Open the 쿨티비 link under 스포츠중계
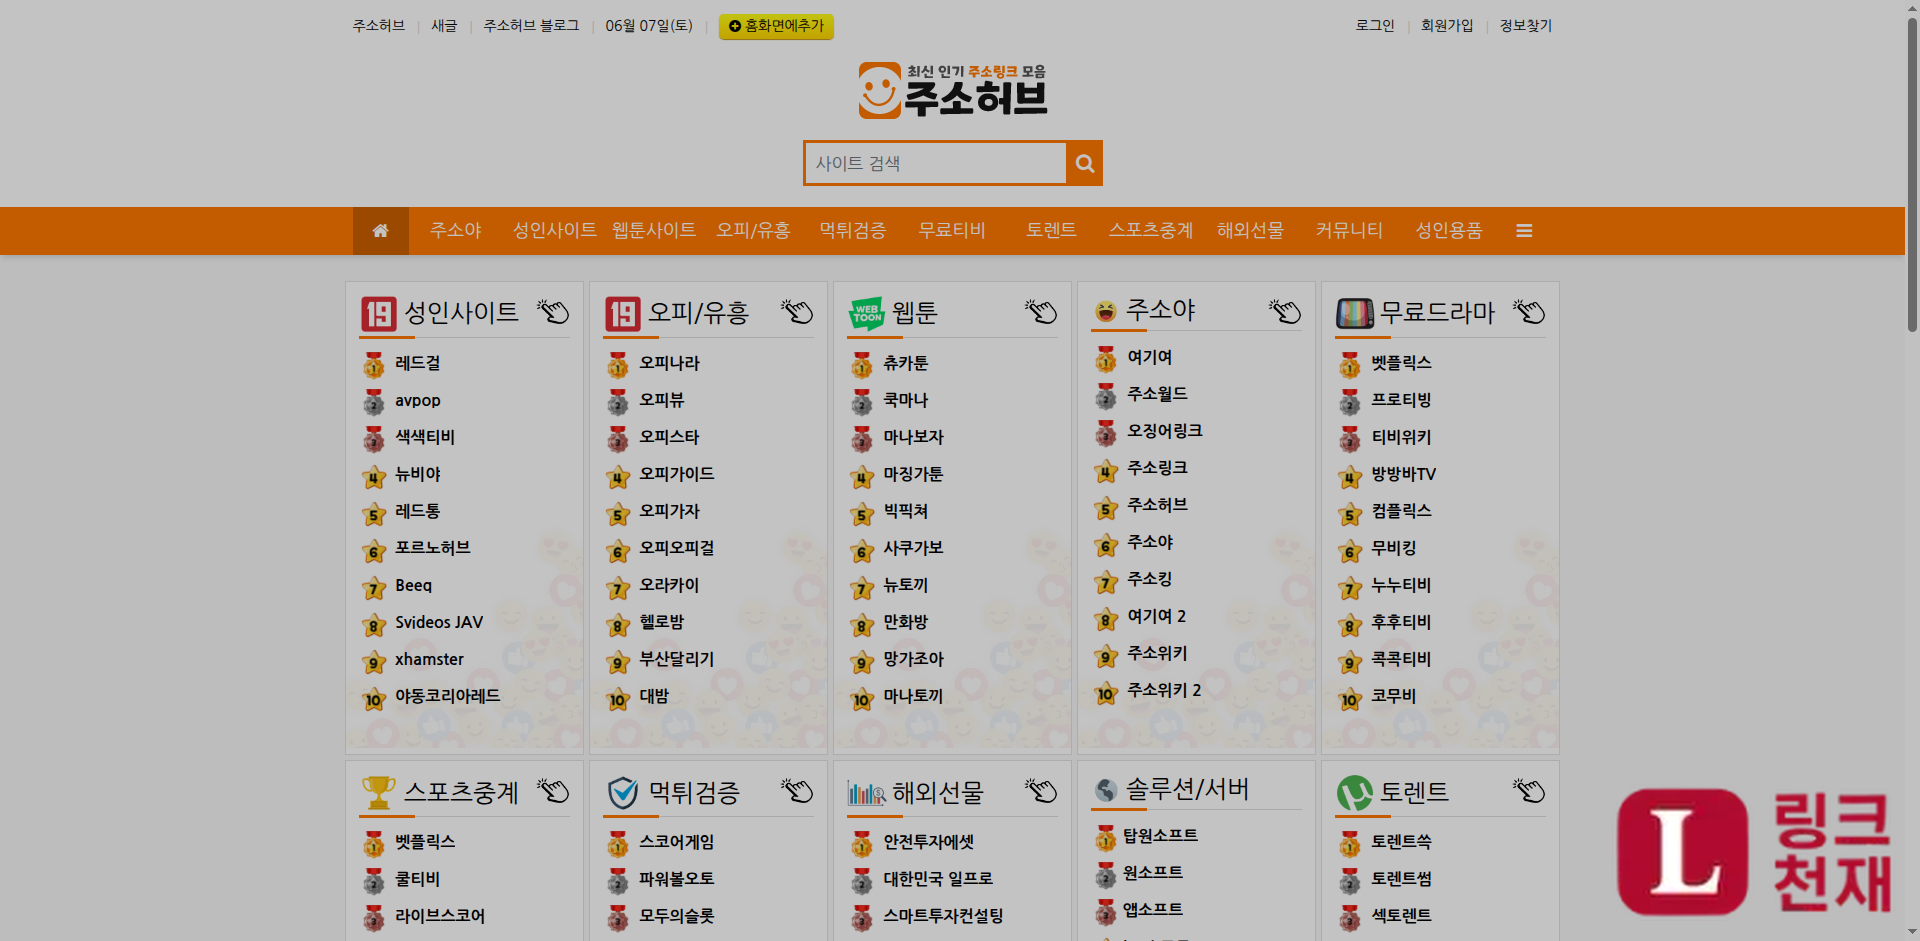Screen dimensions: 1920x941 pos(418,880)
